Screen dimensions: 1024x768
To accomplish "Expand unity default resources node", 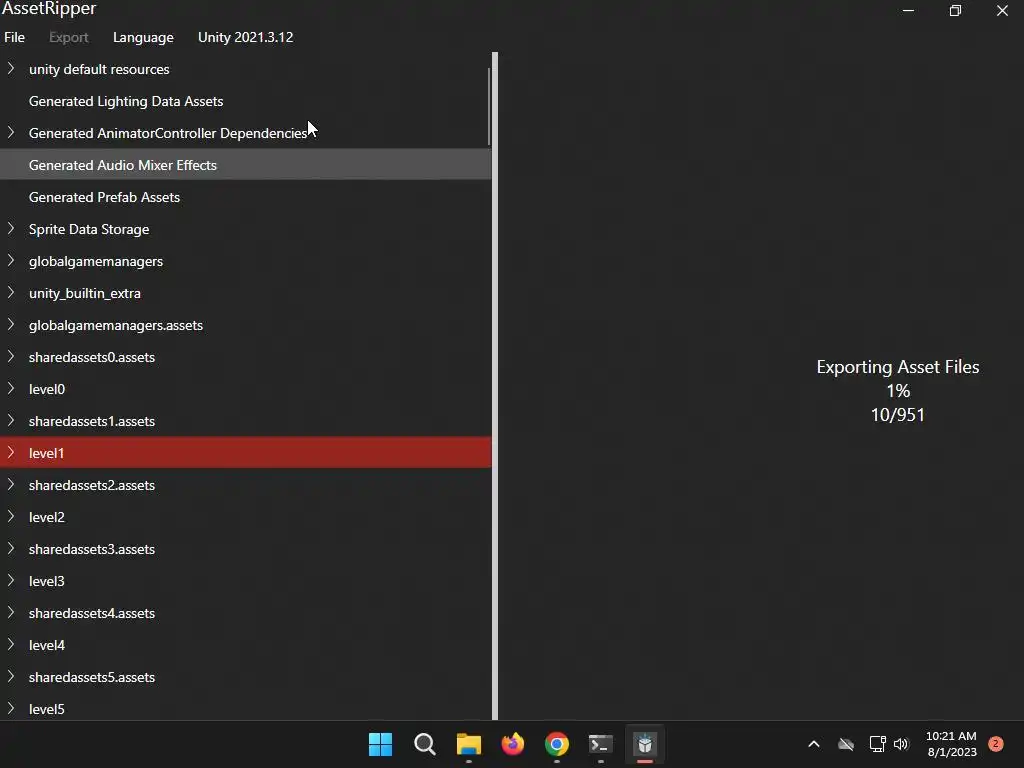I will [x=10, y=68].
